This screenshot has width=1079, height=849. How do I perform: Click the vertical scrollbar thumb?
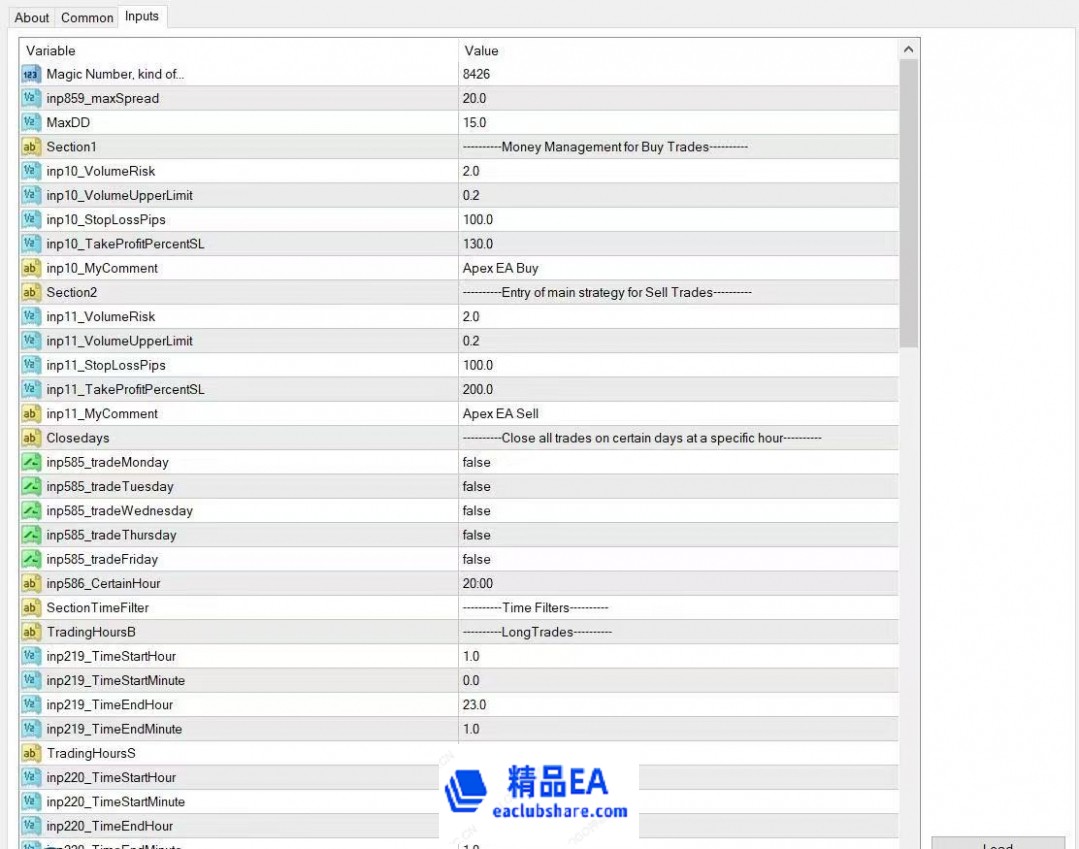pyautogui.click(x=908, y=200)
